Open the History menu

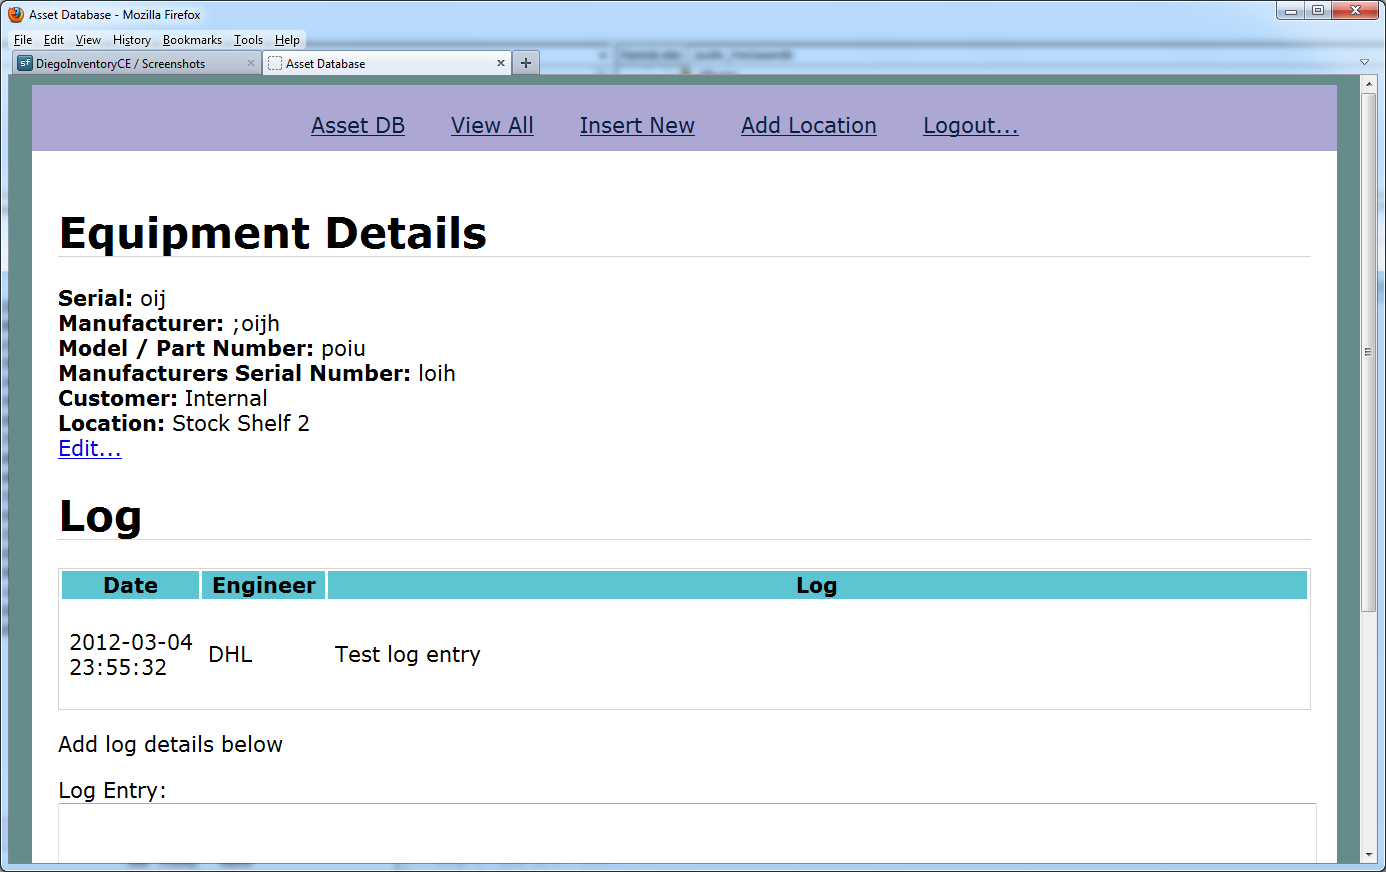131,39
